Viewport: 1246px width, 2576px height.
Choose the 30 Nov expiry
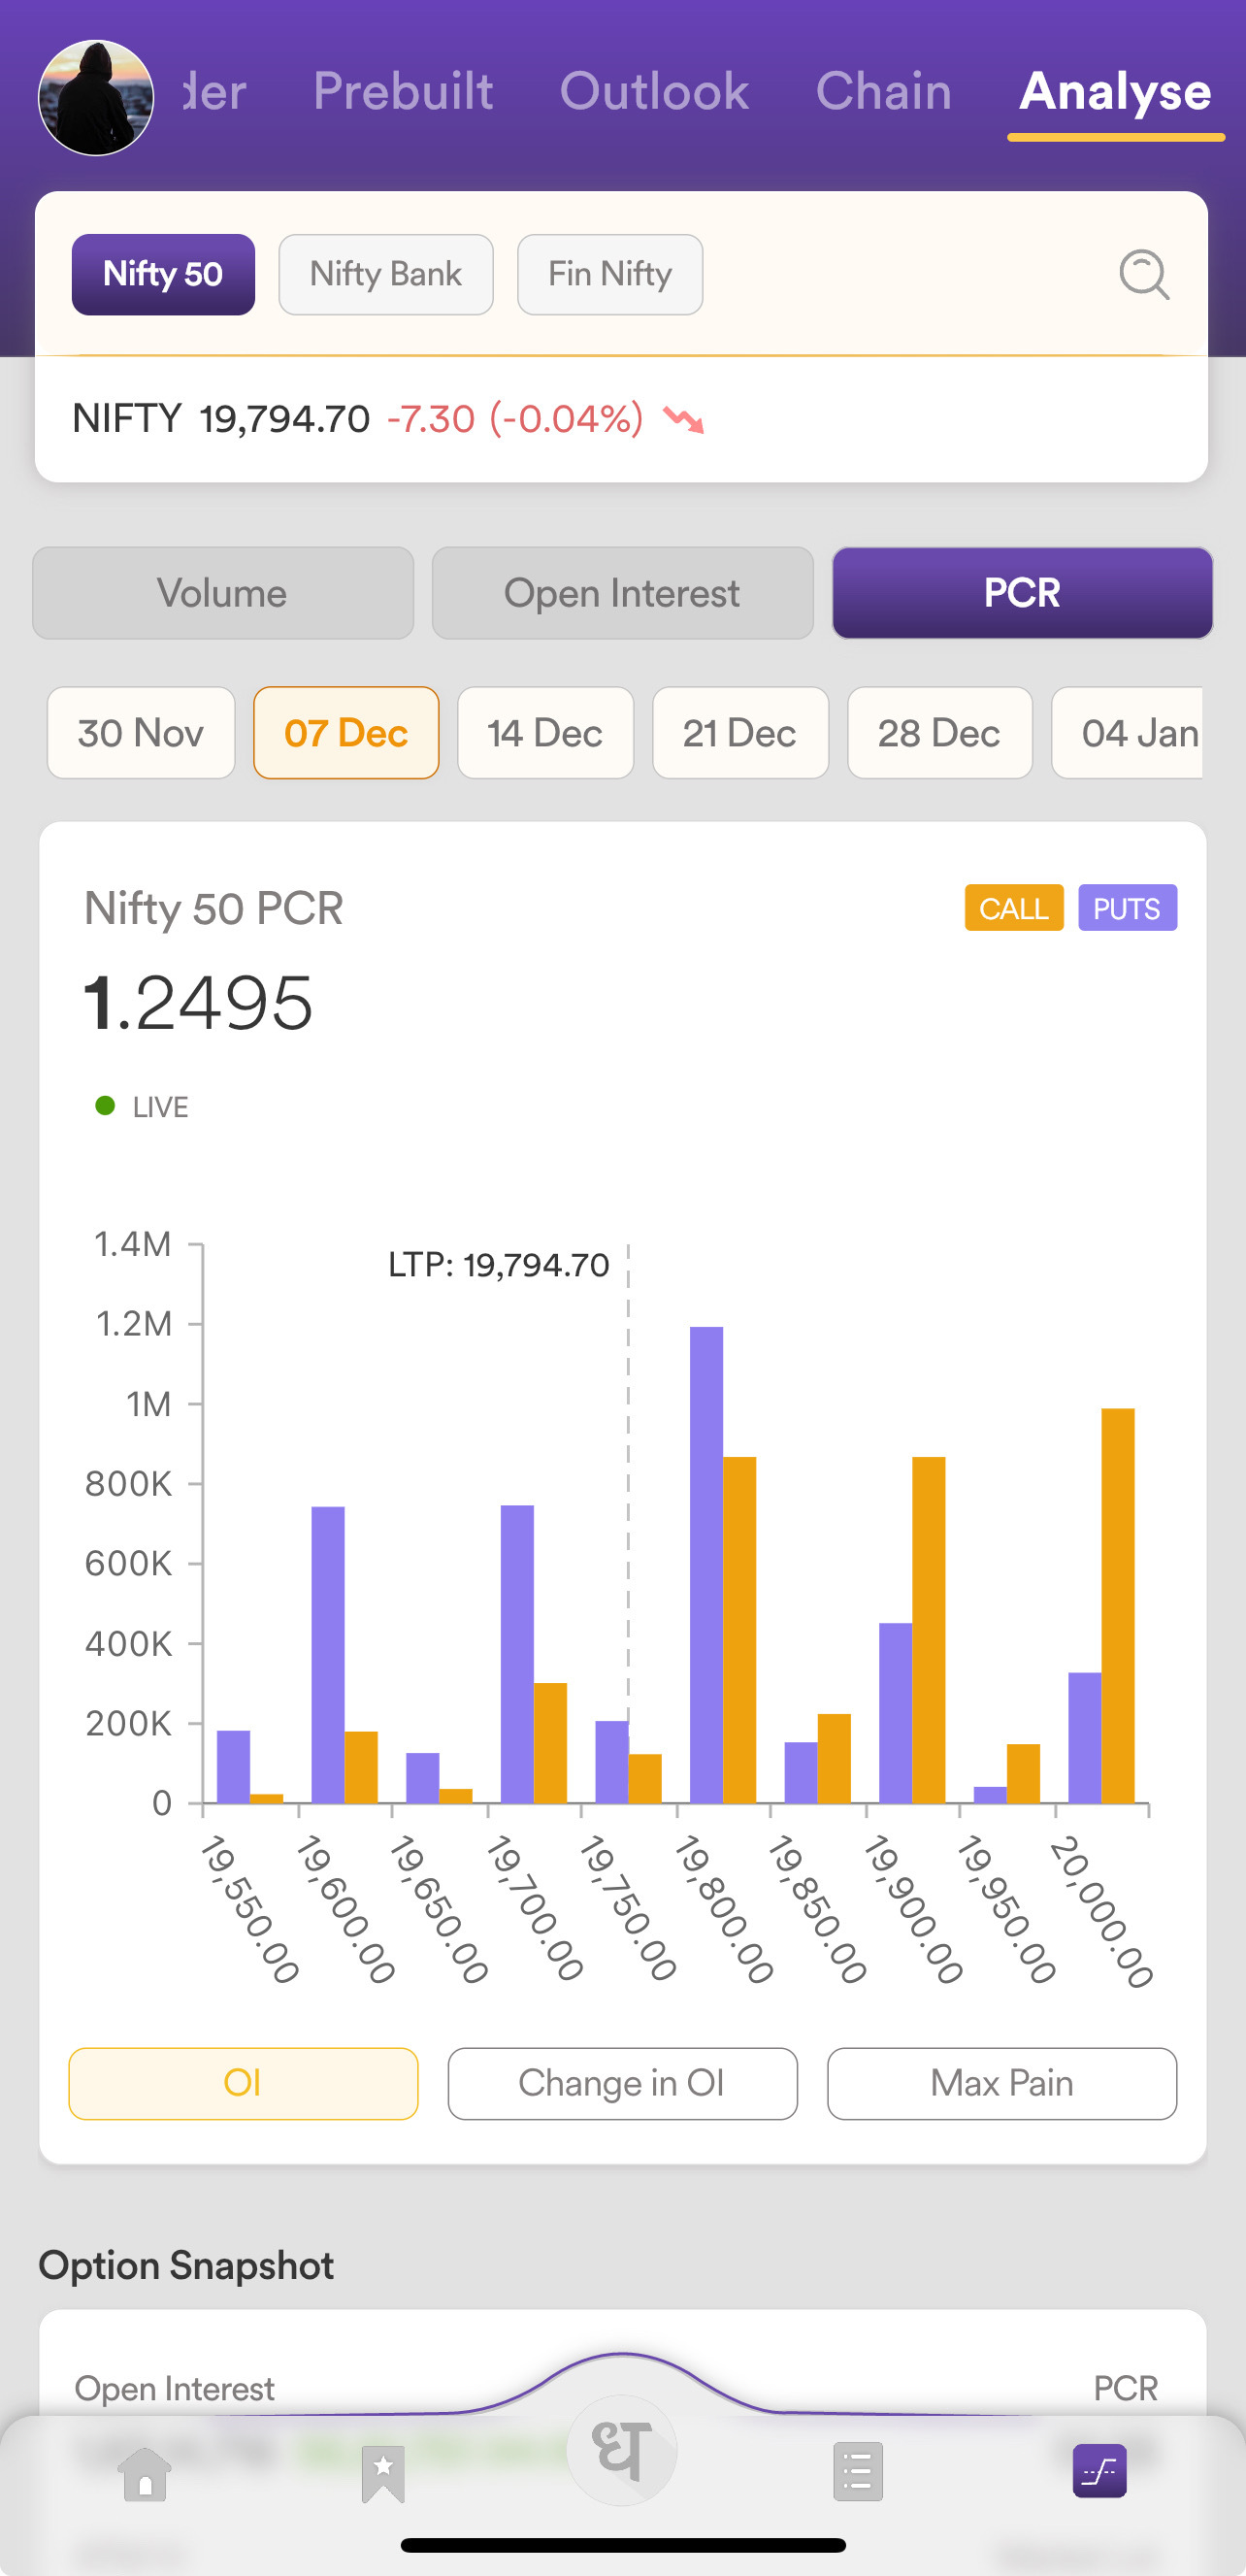(x=141, y=733)
